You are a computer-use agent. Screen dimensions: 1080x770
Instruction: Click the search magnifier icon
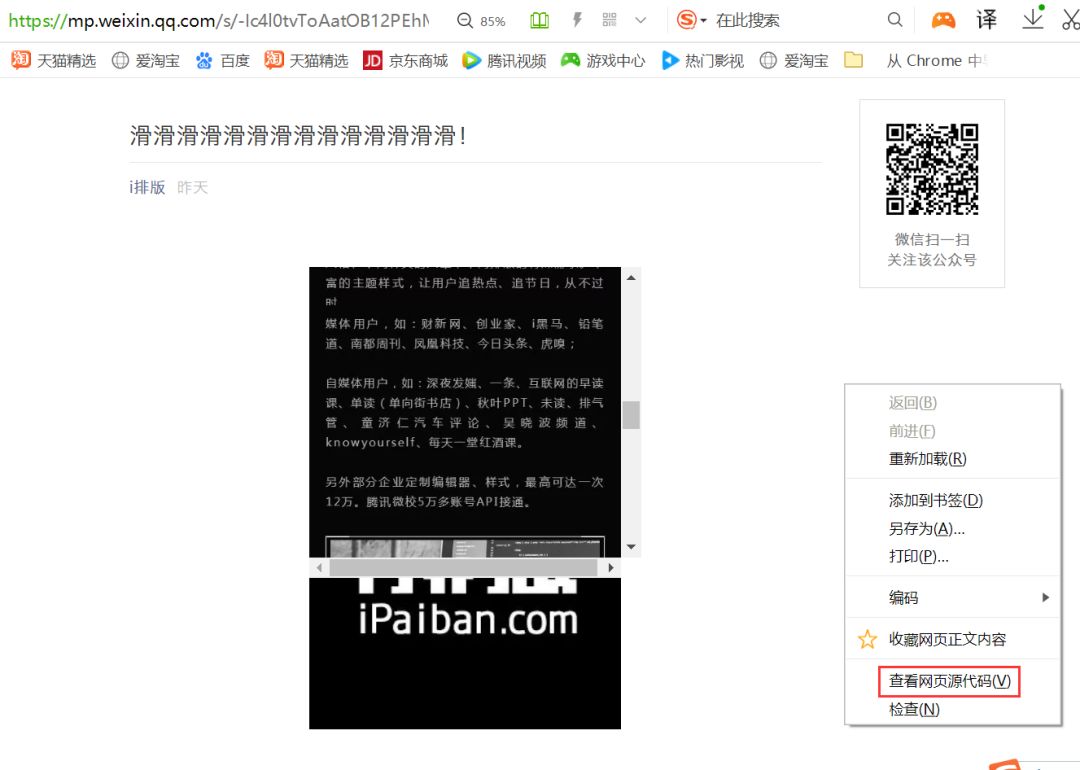[895, 20]
